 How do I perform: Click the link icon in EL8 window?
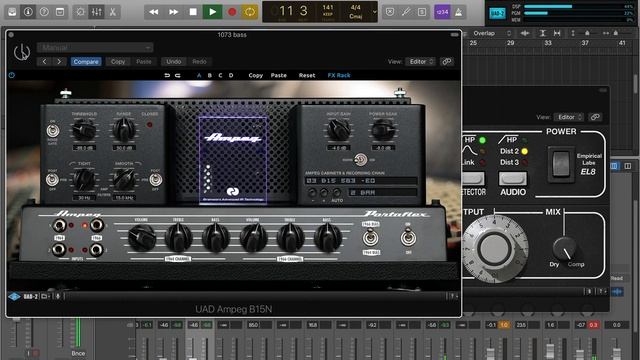click(x=595, y=117)
